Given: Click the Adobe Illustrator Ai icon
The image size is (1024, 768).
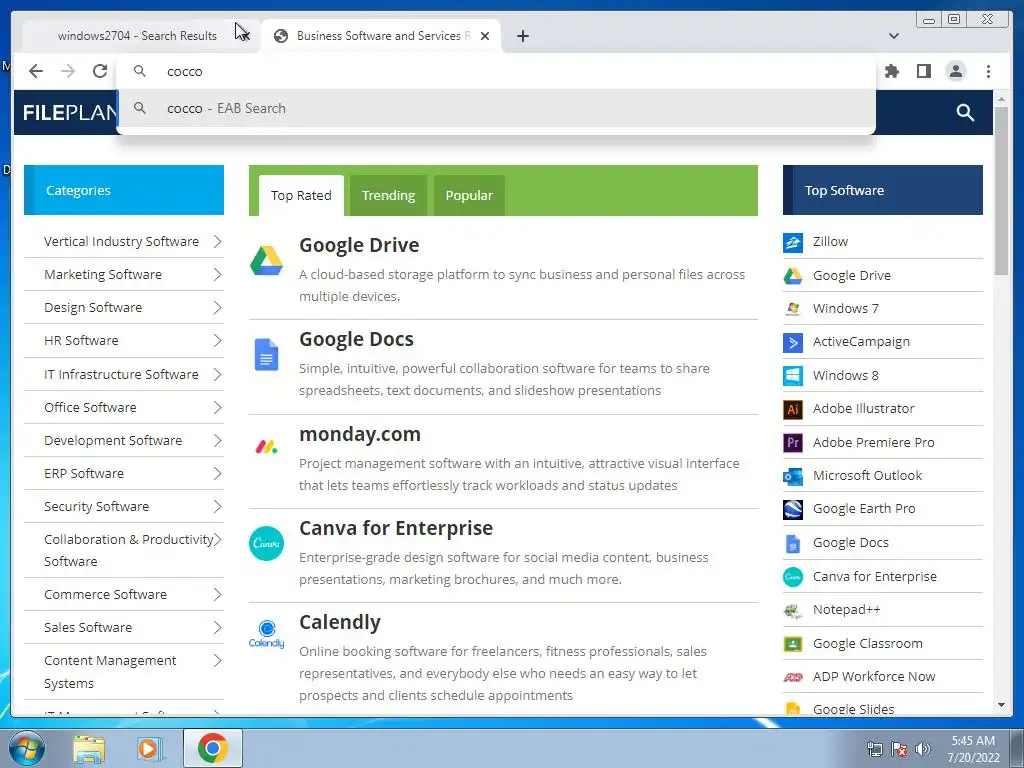Looking at the screenshot, I should 793,409.
